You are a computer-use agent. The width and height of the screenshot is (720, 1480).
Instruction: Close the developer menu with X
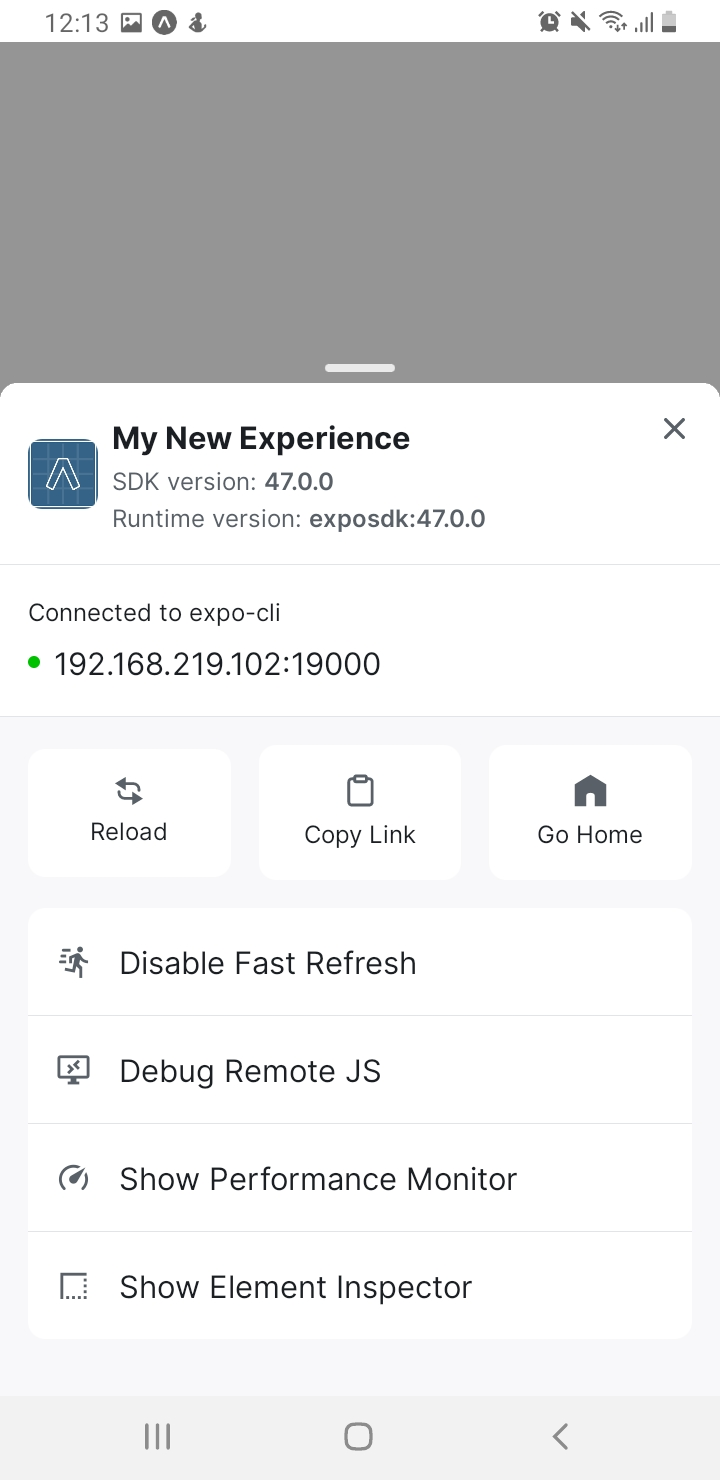click(675, 429)
